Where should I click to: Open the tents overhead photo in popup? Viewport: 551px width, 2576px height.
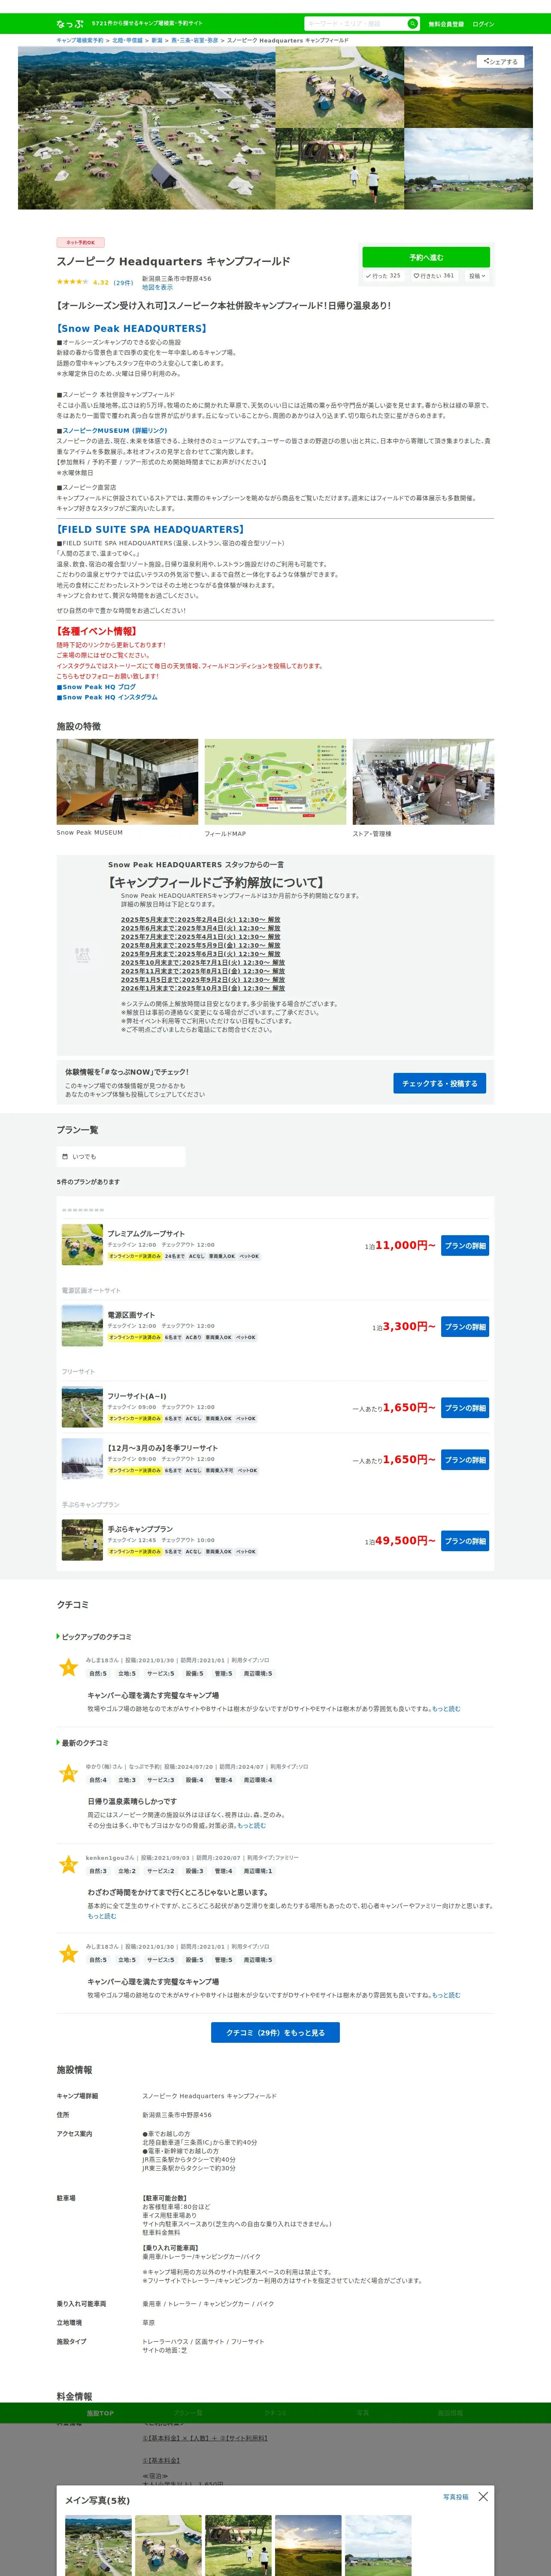[x=168, y=2545]
